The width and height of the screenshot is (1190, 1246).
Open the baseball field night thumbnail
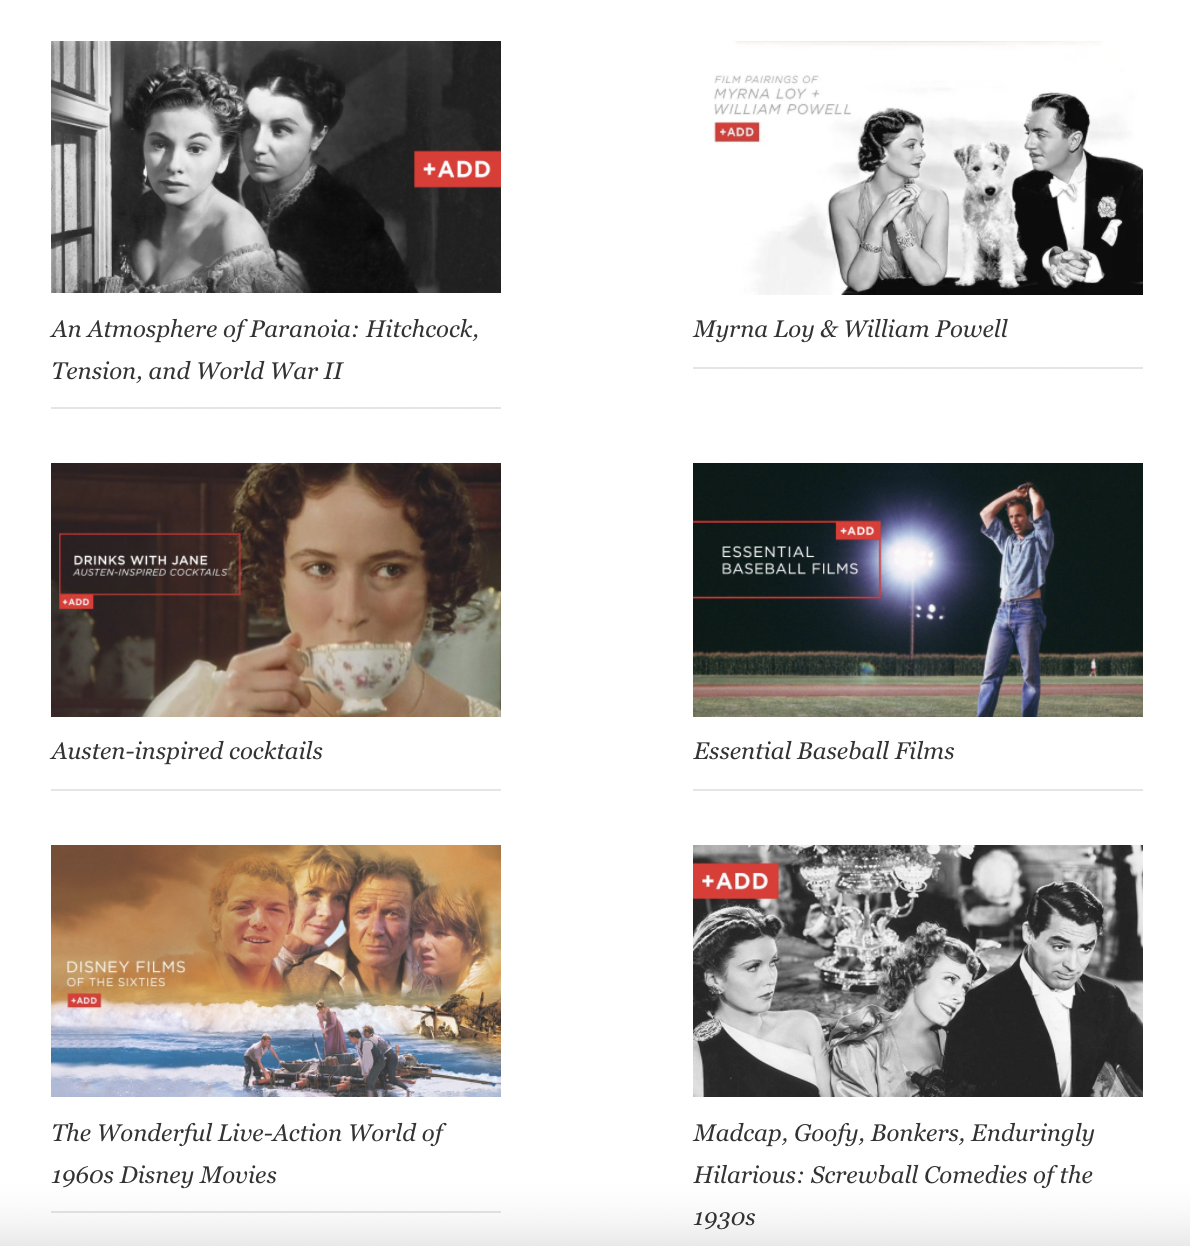click(x=918, y=590)
